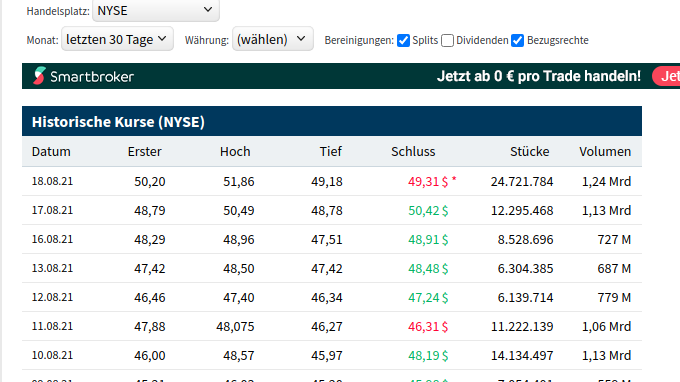Click the Hoch column header
The width and height of the screenshot is (680, 382).
(235, 151)
